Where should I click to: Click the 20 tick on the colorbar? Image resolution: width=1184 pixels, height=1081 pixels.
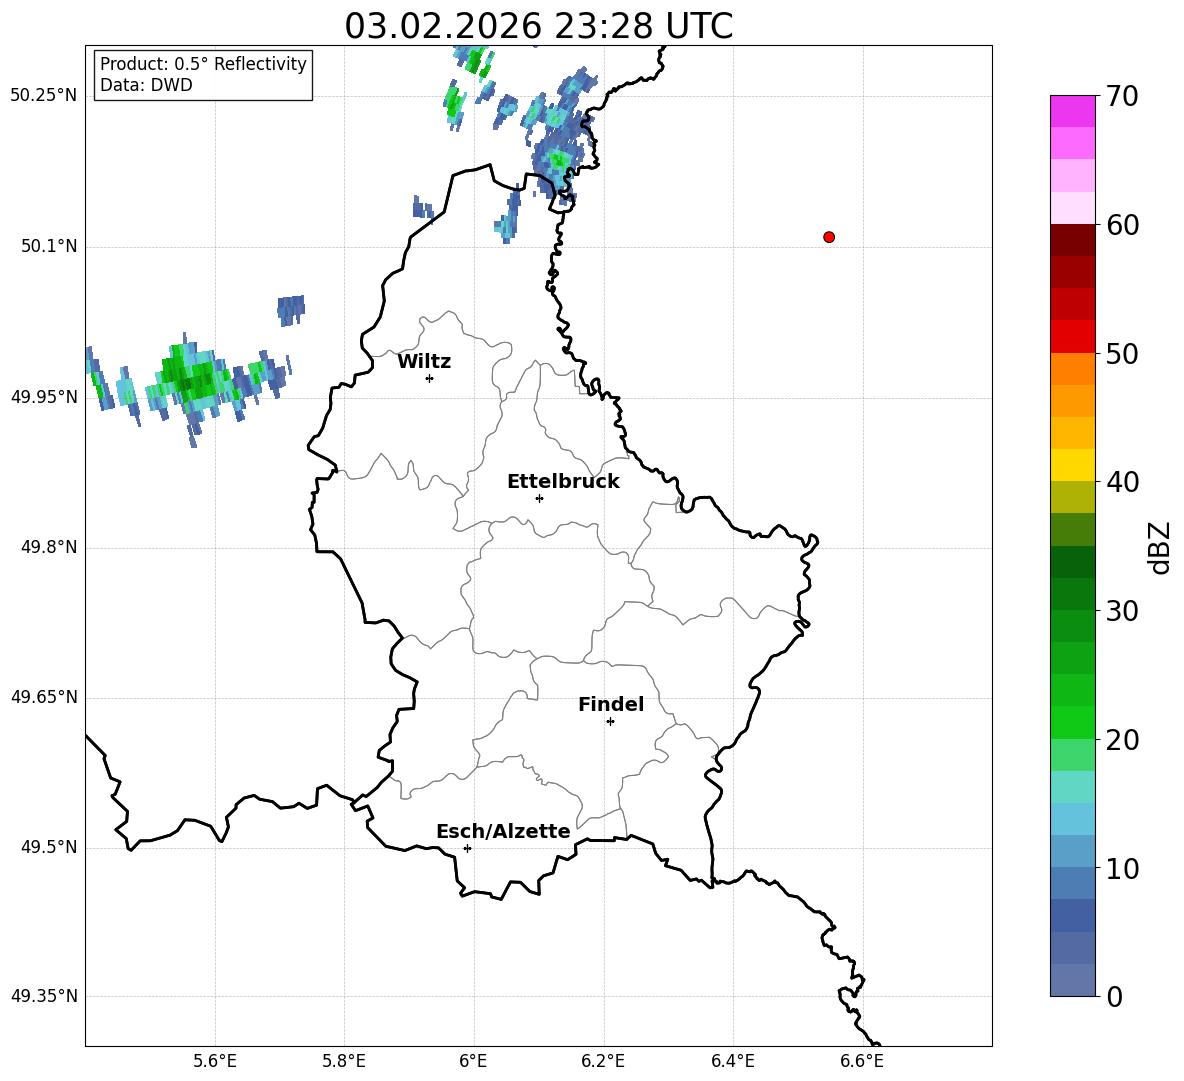[1122, 740]
